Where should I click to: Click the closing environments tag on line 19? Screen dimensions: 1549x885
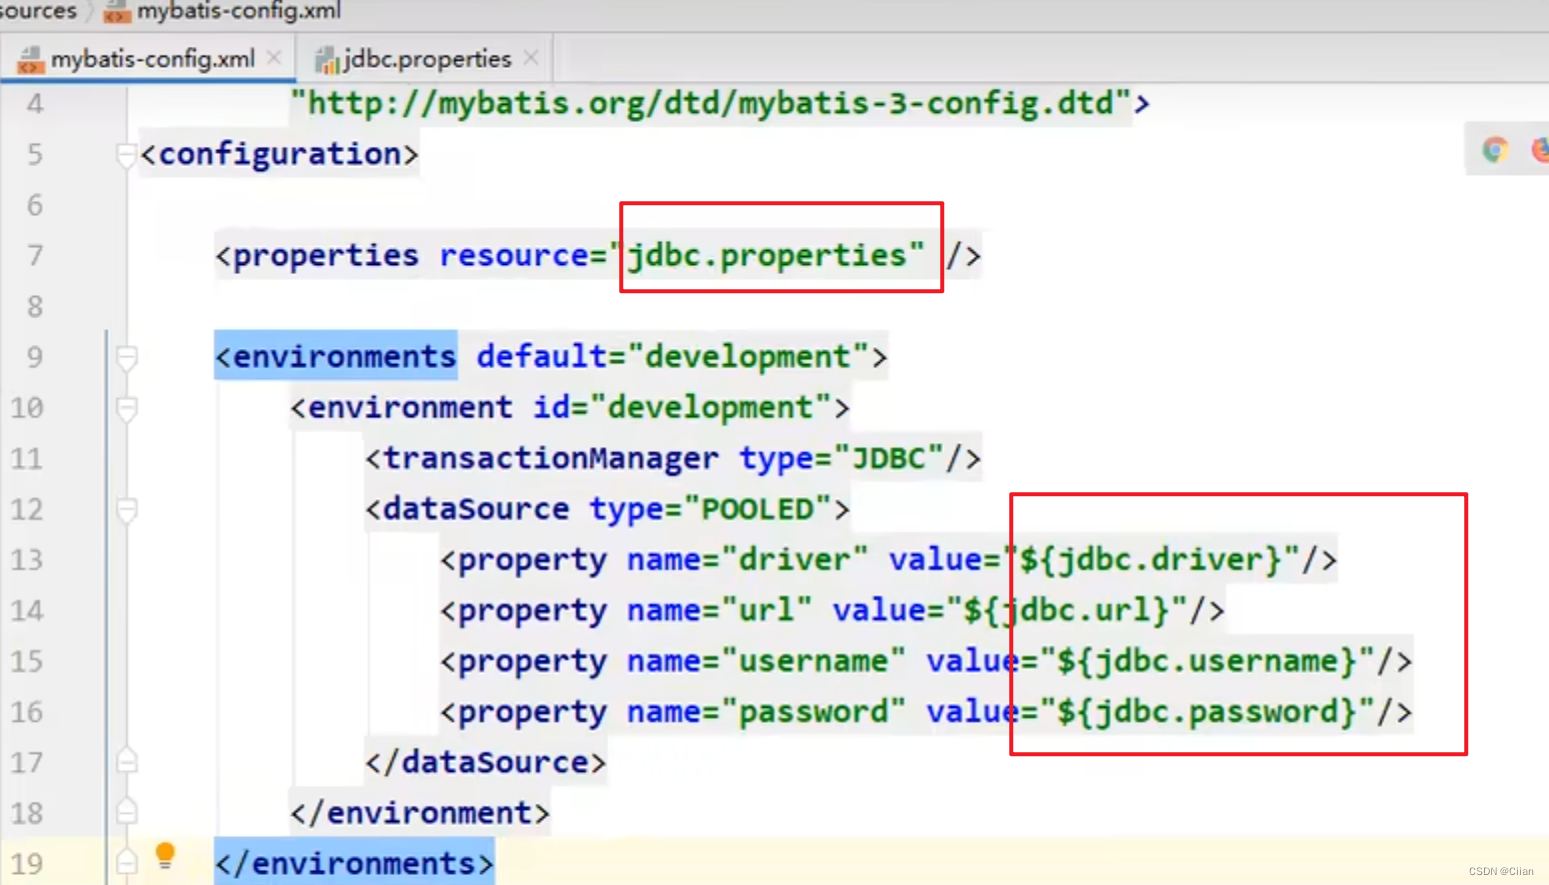pyautogui.click(x=354, y=864)
